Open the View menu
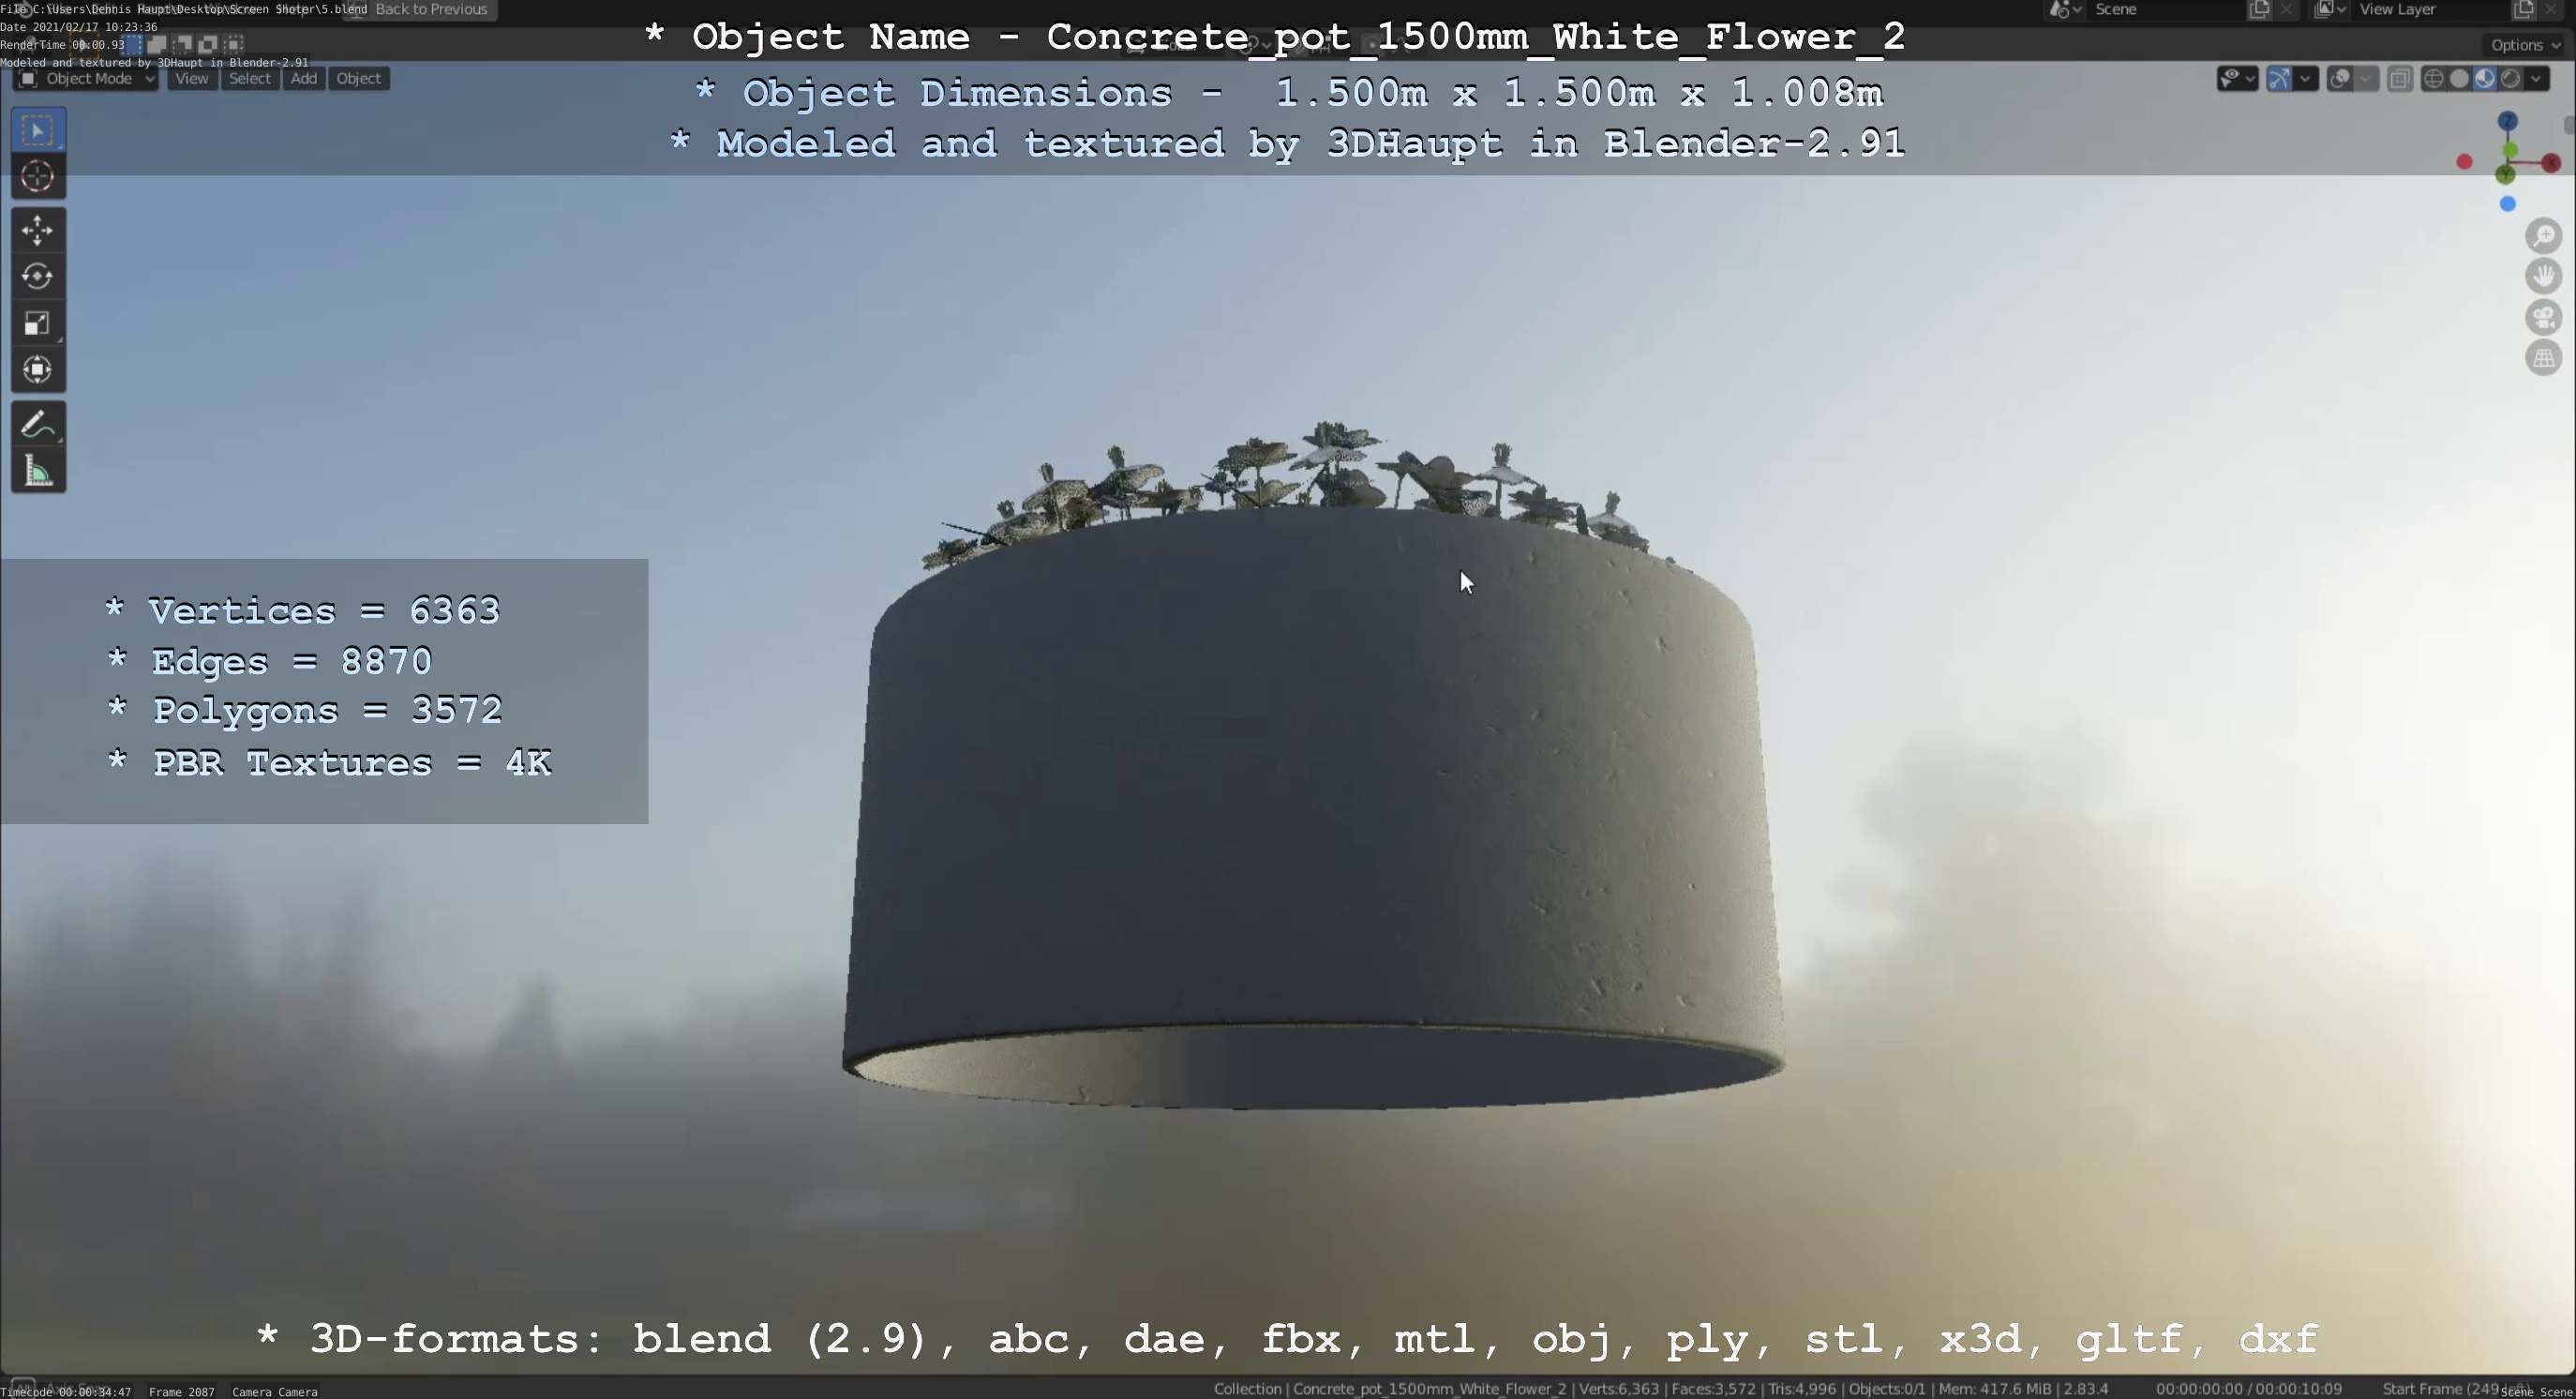Image resolution: width=2576 pixels, height=1399 pixels. (192, 79)
